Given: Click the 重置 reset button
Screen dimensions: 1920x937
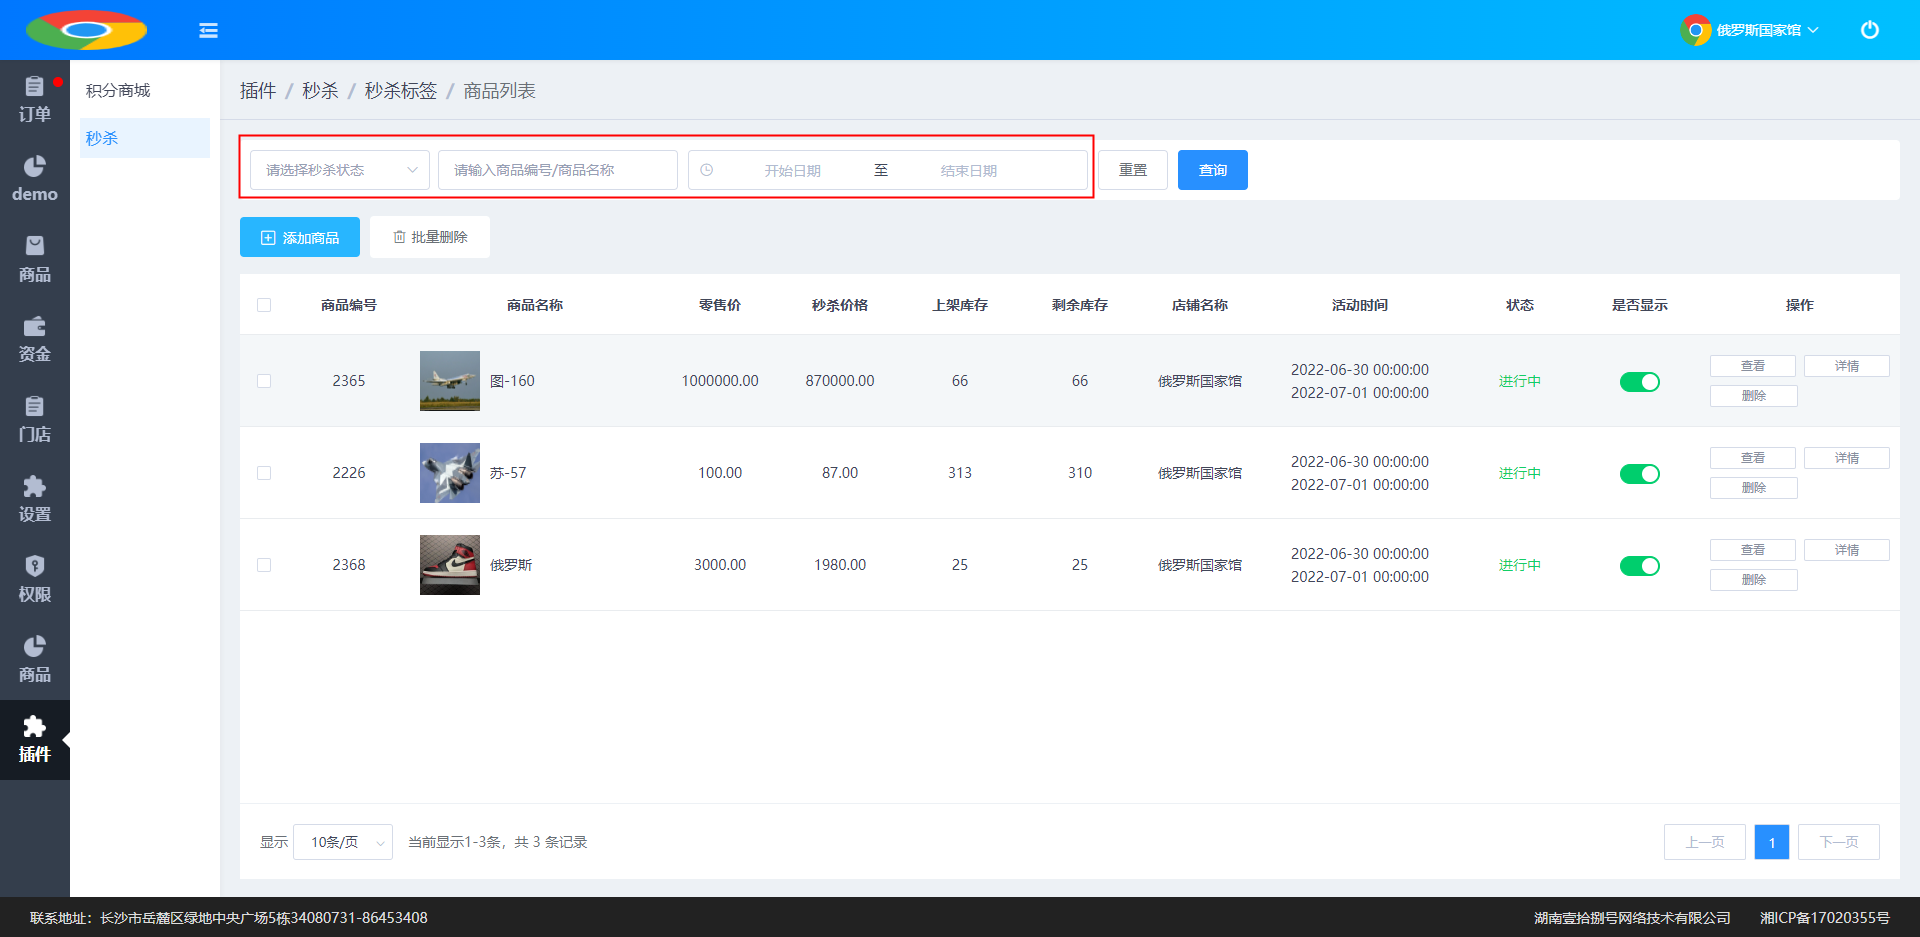Looking at the screenshot, I should tap(1133, 170).
